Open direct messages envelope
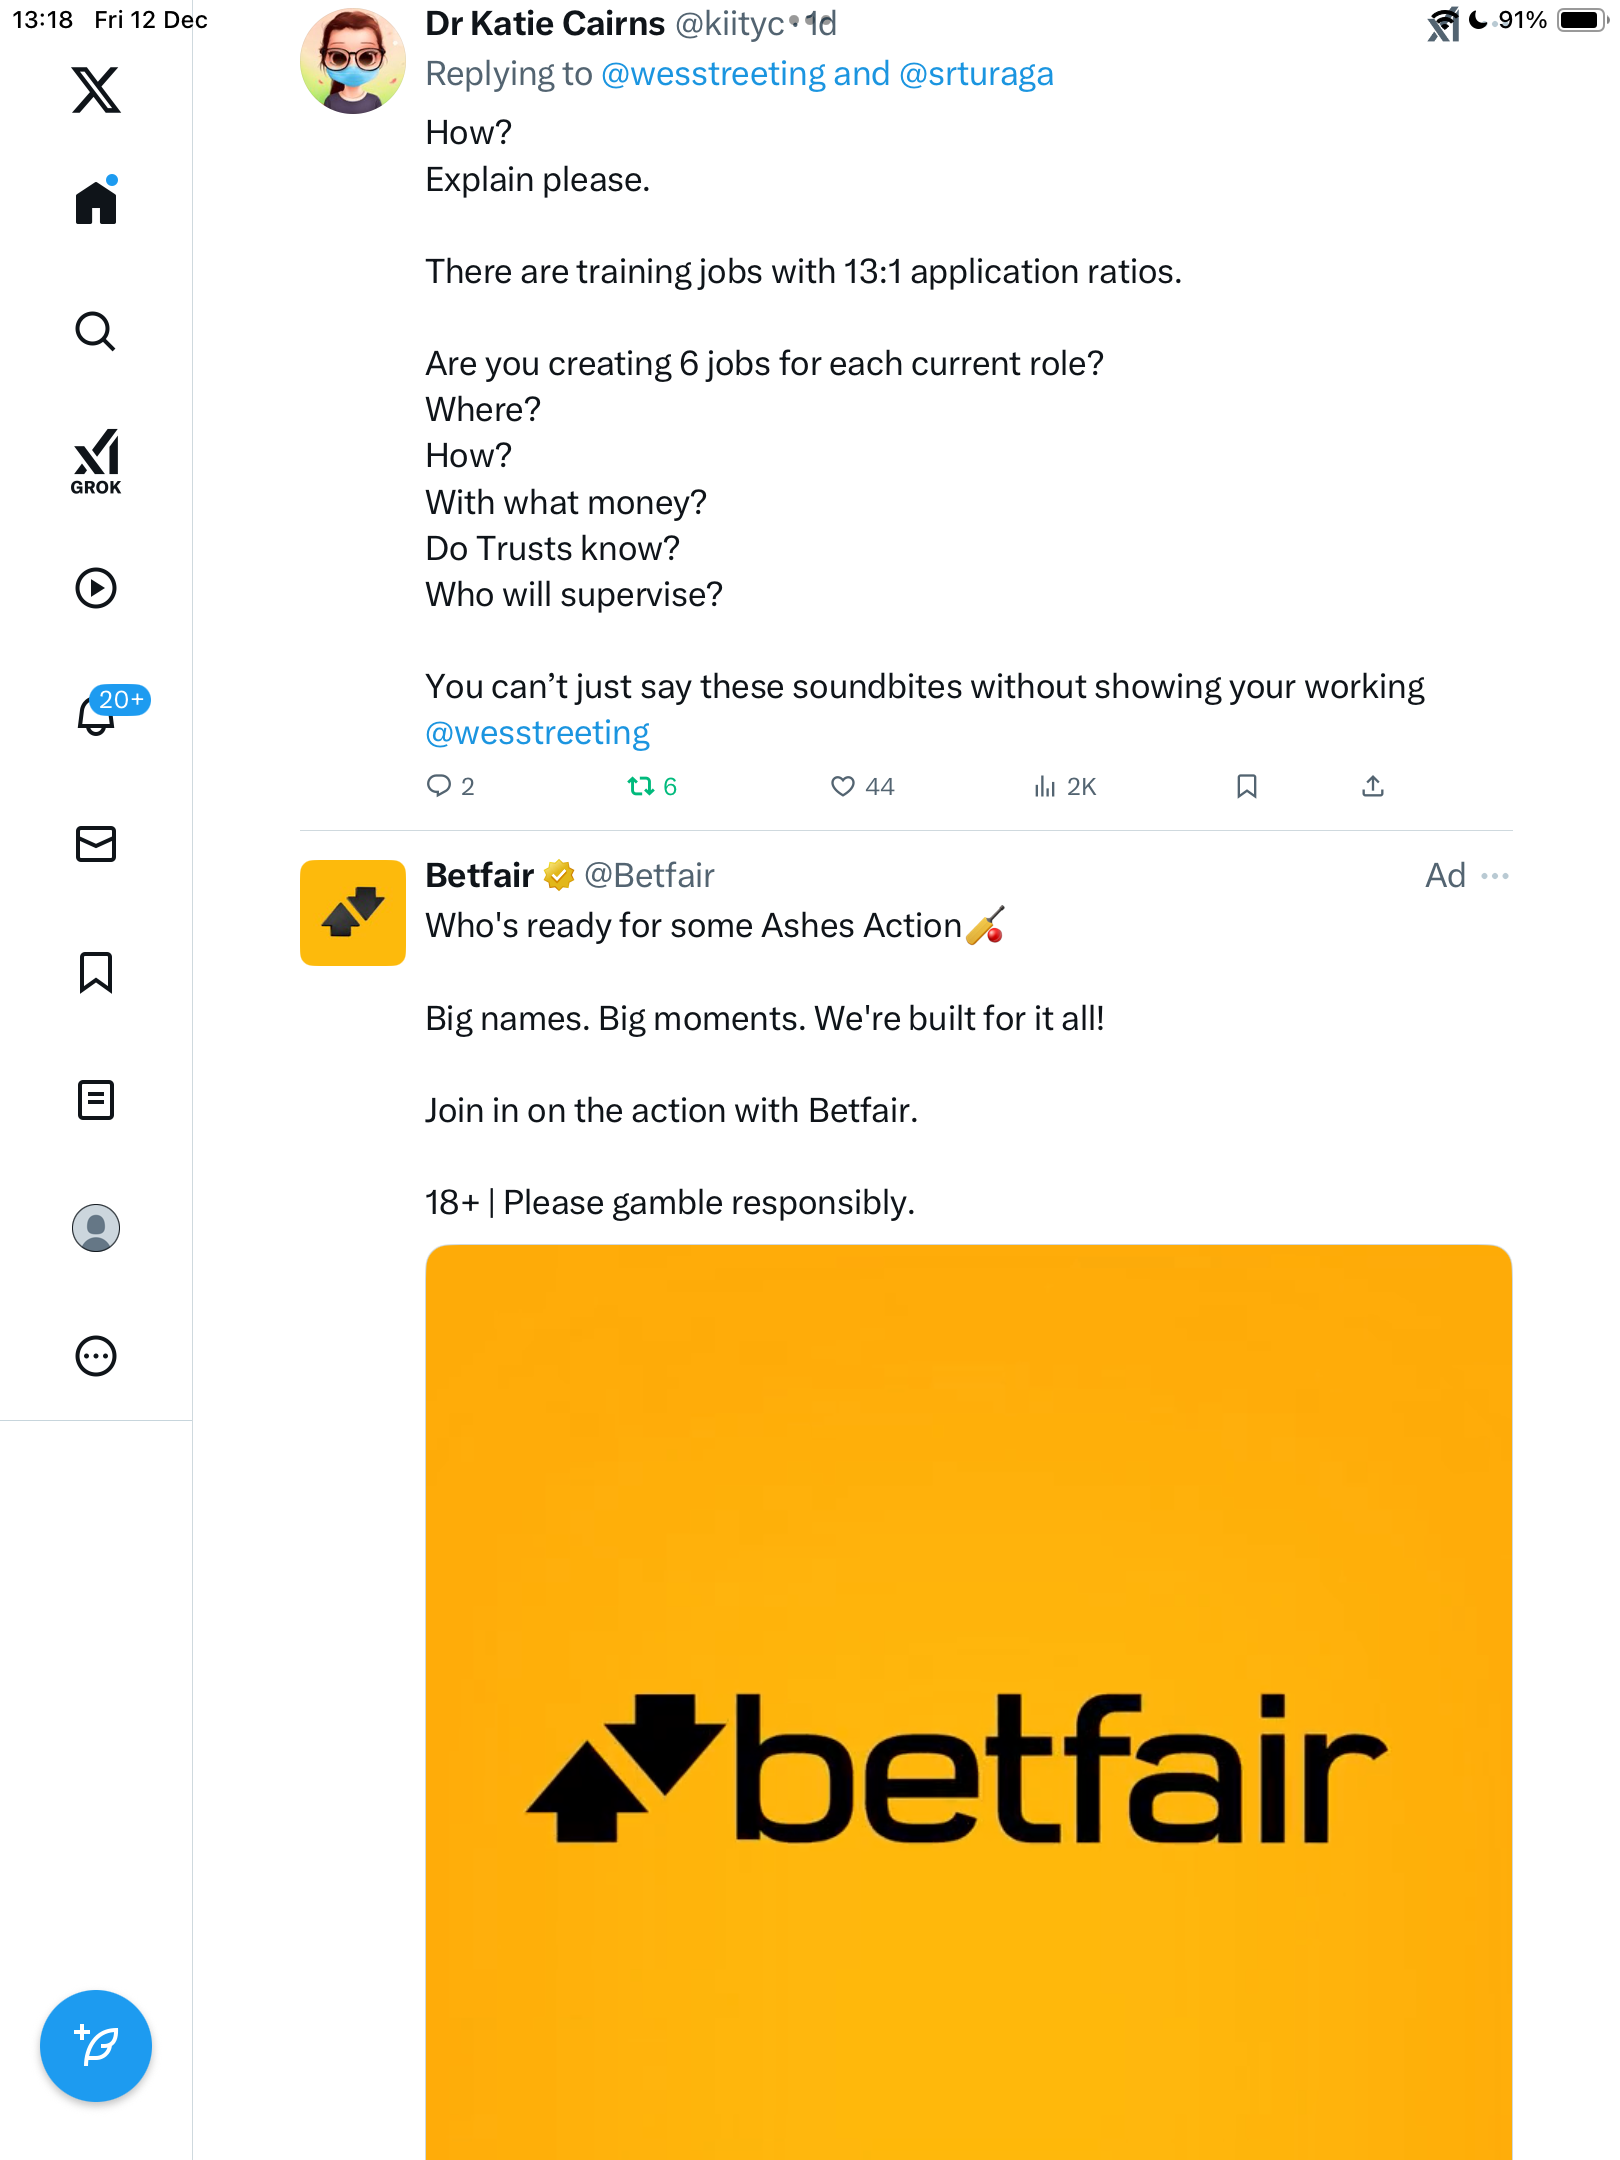The width and height of the screenshot is (1620, 2160). tap(96, 844)
